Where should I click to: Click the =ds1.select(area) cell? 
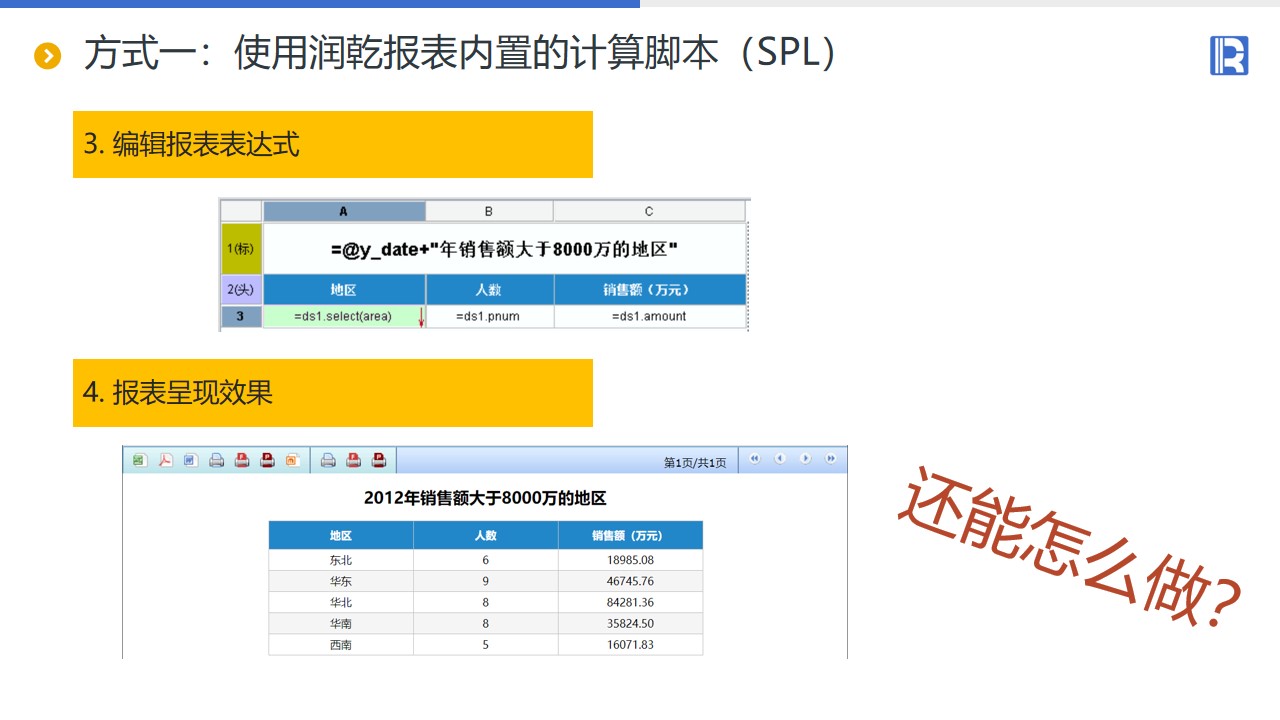344,317
